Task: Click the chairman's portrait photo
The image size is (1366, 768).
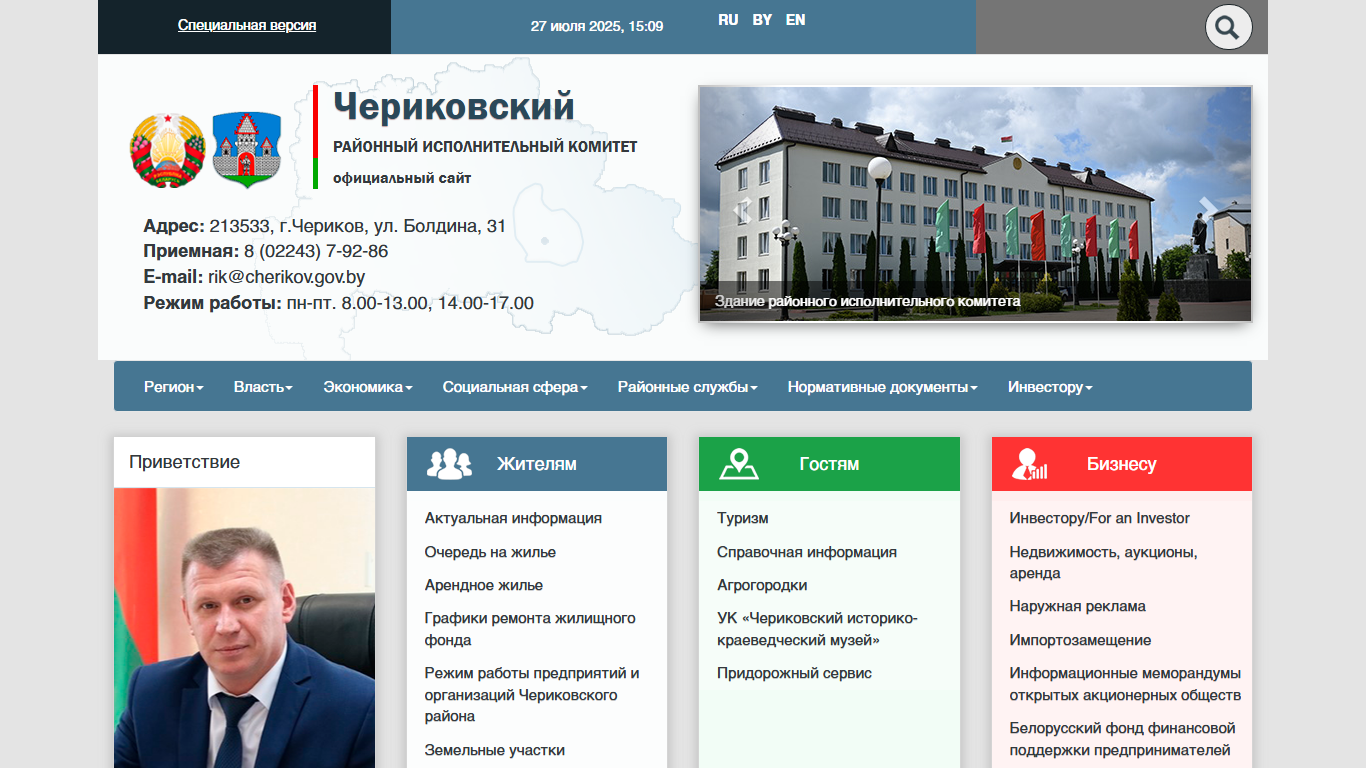Action: [244, 628]
